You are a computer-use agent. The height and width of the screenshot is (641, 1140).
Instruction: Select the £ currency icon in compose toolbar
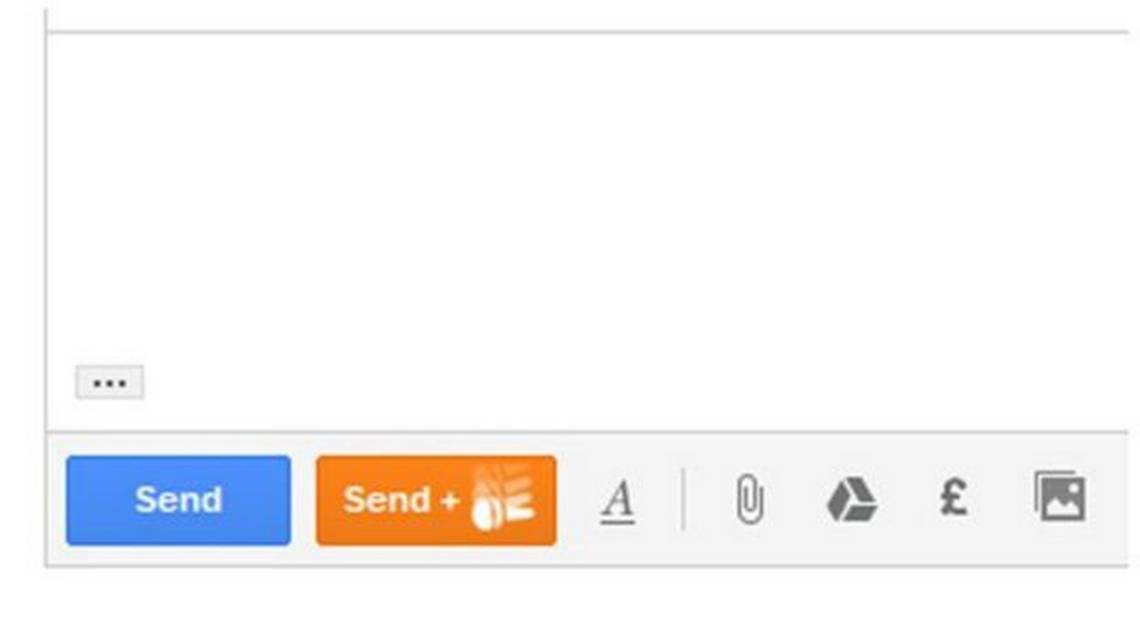[x=954, y=498]
